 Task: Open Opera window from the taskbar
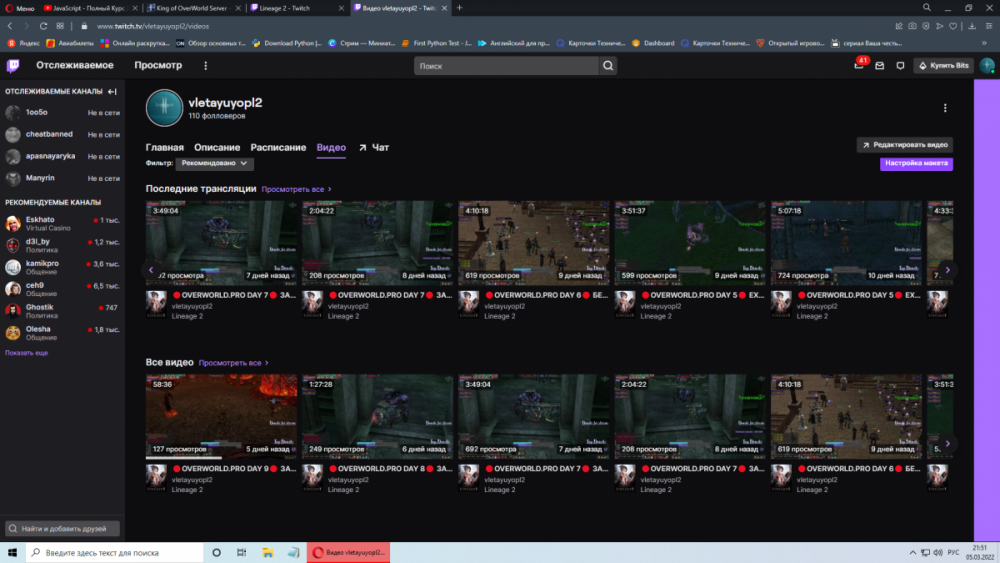(349, 552)
